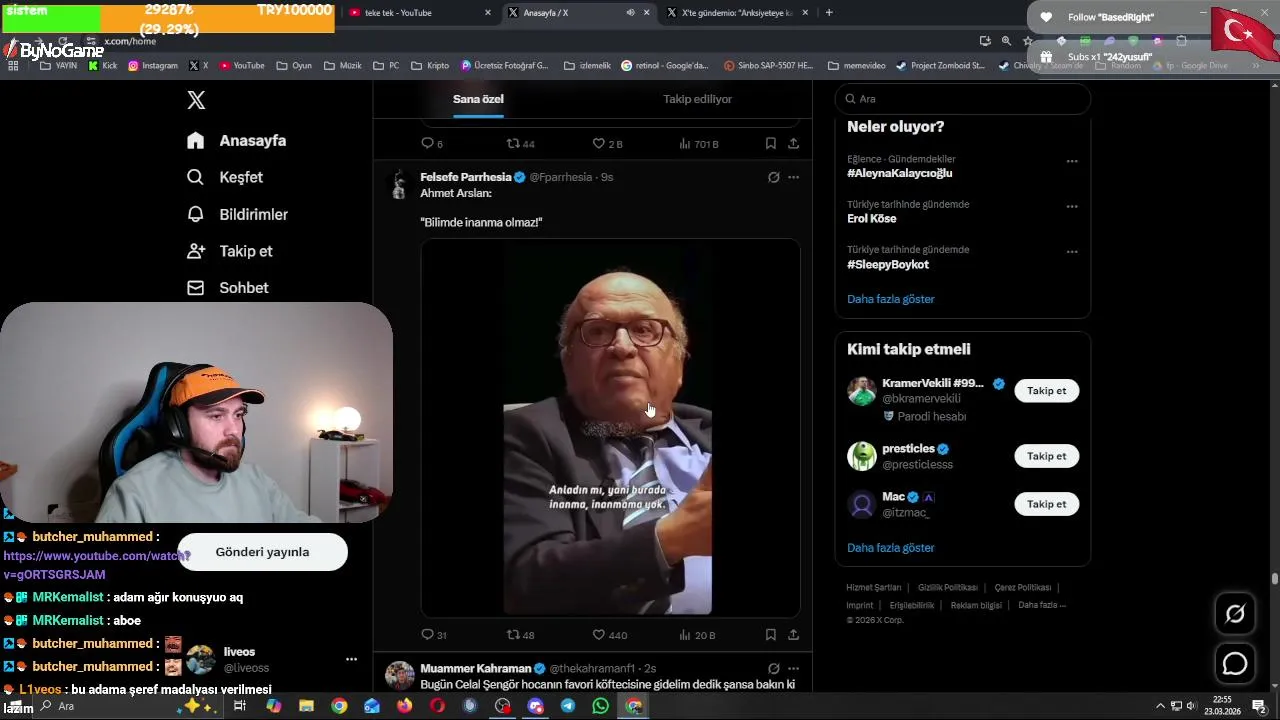Open WhatsApp from the taskbar

[600, 706]
